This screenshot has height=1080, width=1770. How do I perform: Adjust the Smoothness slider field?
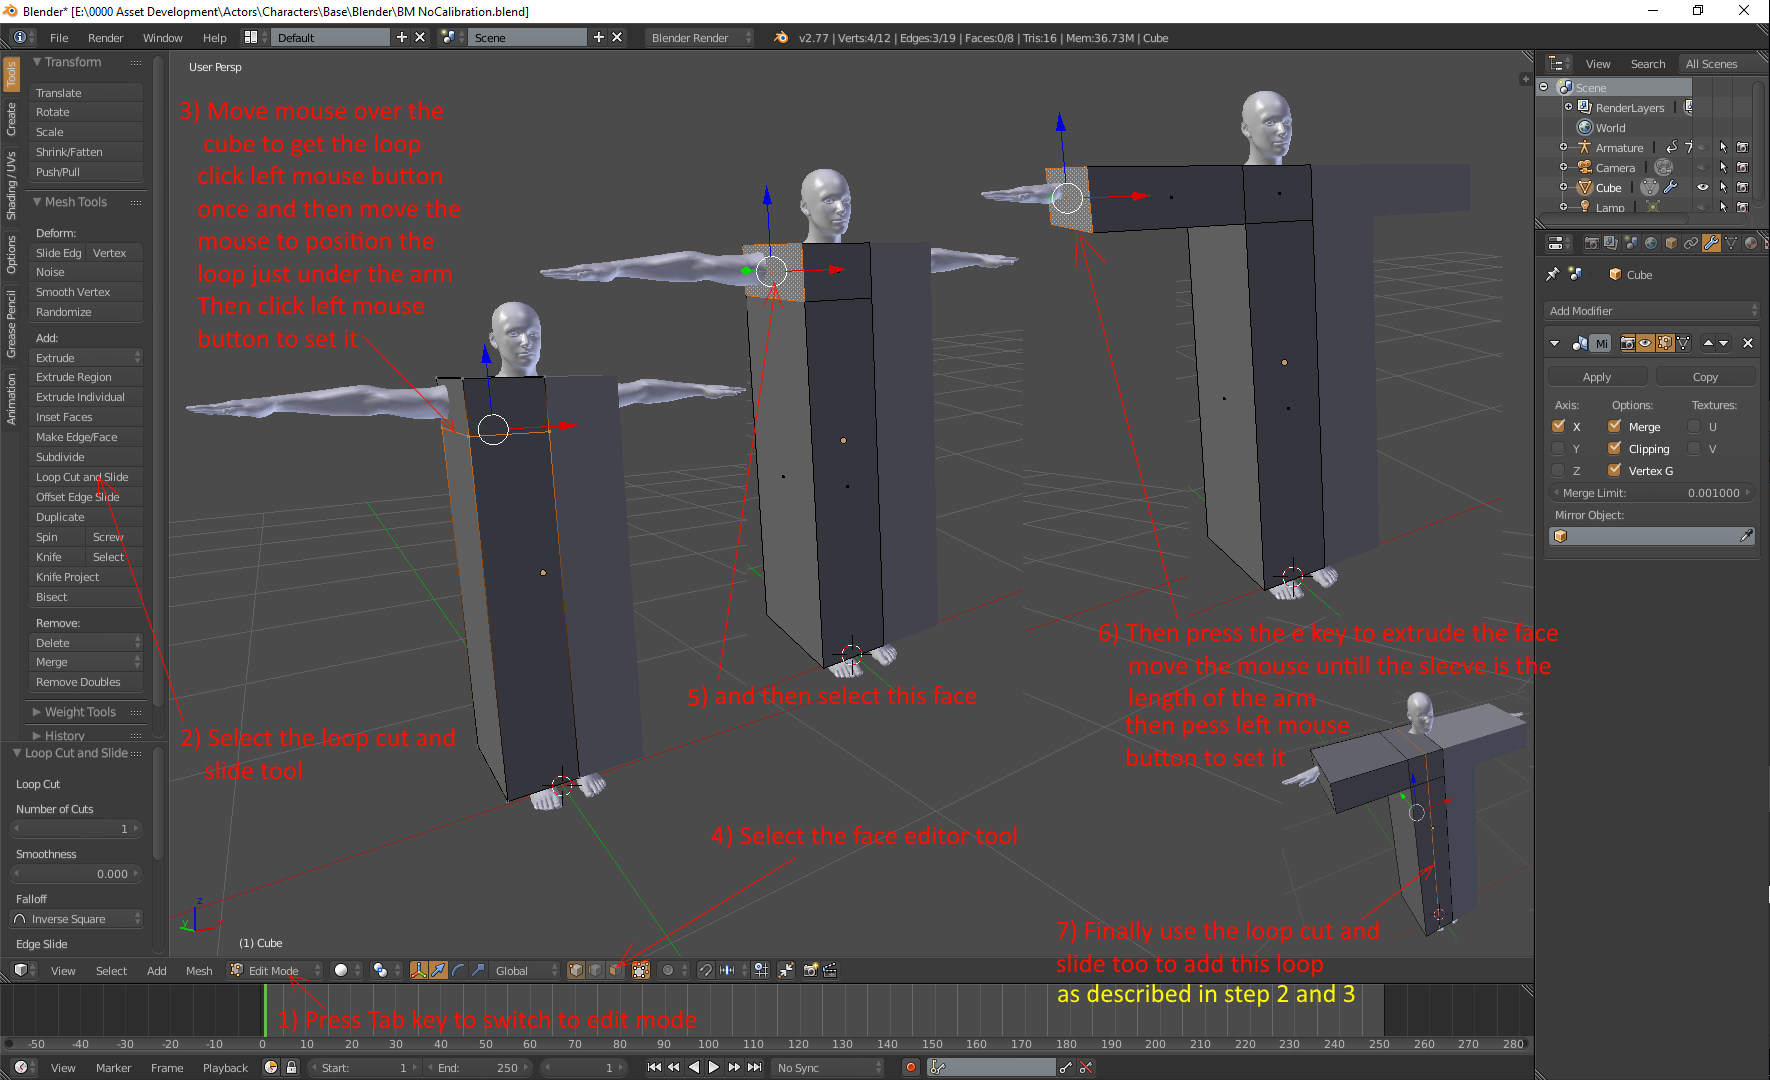coord(77,874)
